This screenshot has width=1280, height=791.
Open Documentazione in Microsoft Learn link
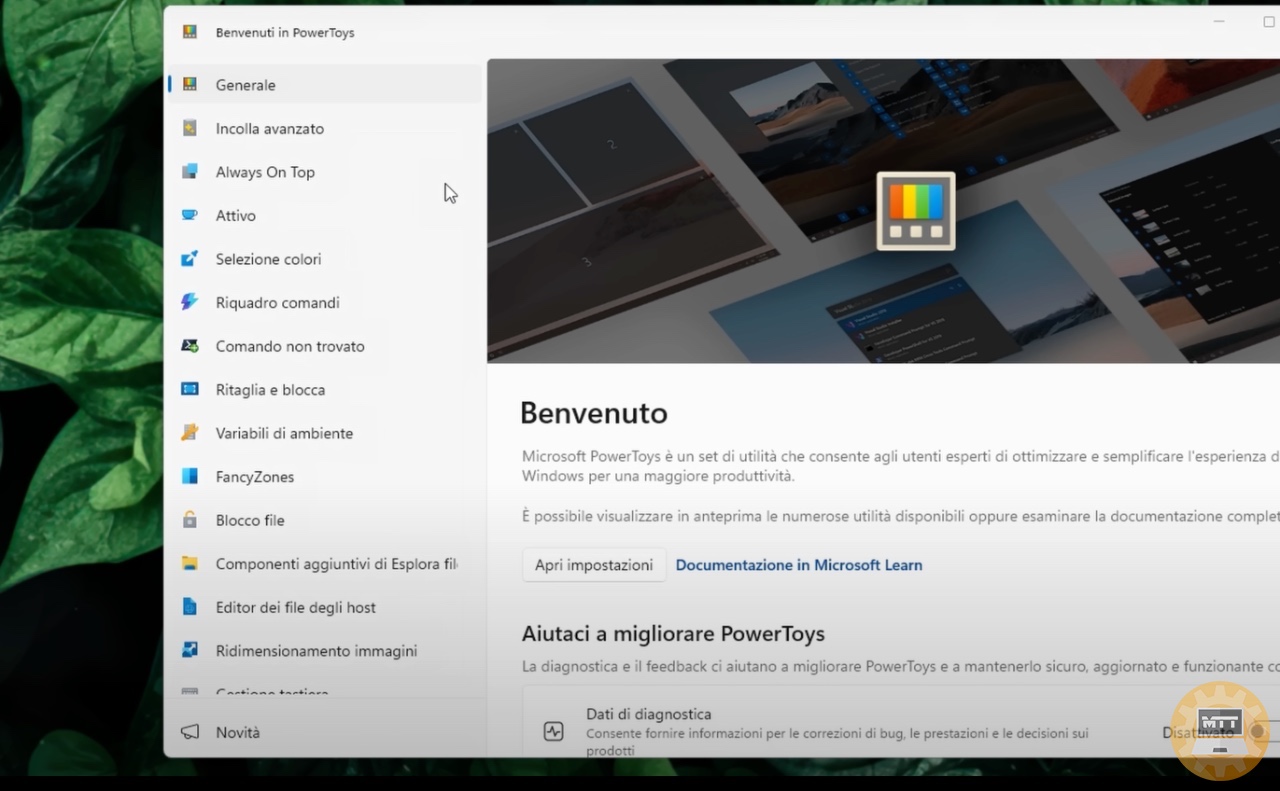tap(799, 565)
